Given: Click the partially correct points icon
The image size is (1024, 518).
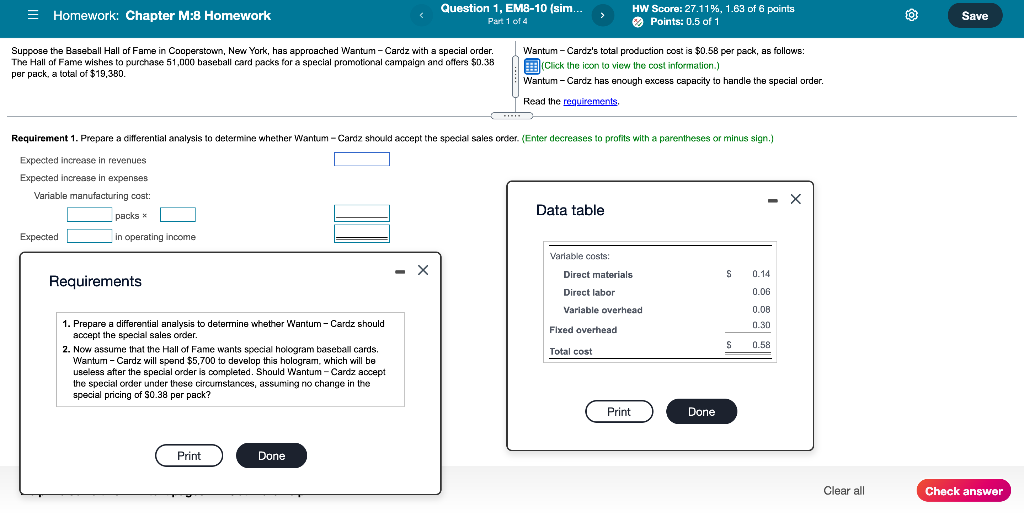Looking at the screenshot, I should [x=638, y=22].
